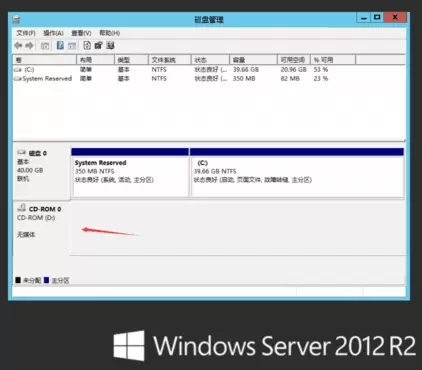Open Help via the blue question-mark toolbar icon
The width and height of the screenshot is (422, 370).
(60, 45)
